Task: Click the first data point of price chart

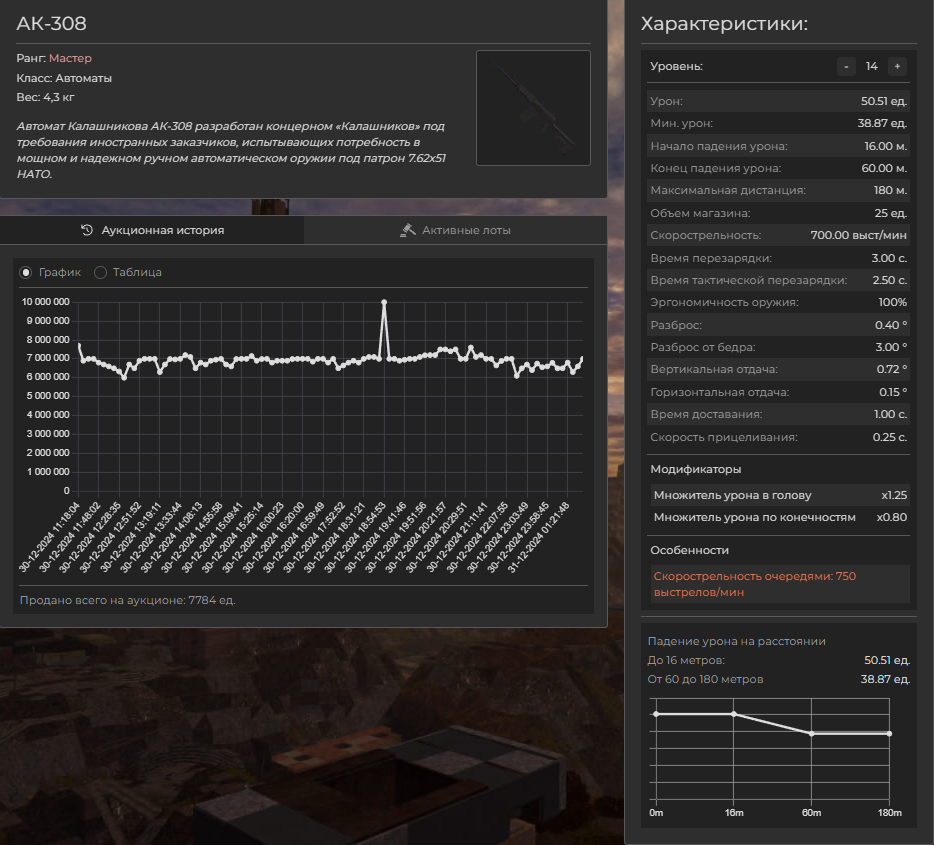Action: (x=79, y=345)
